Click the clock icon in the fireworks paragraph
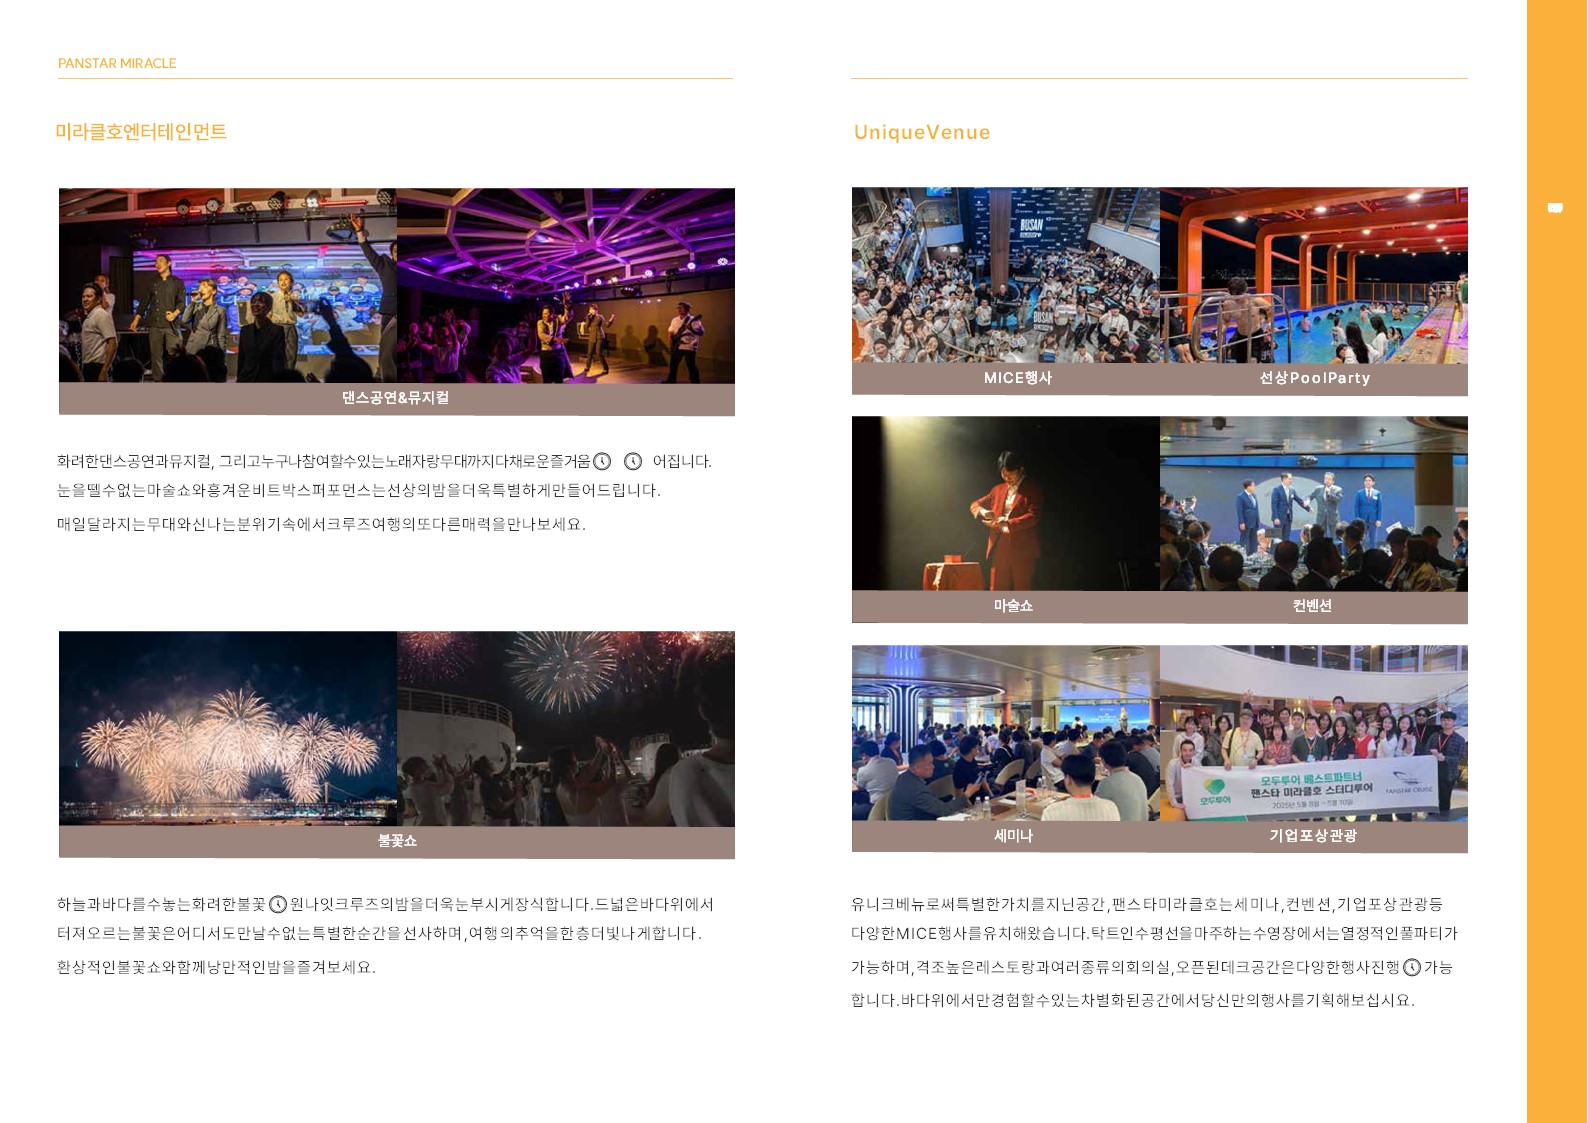The image size is (1588, 1123). point(279,904)
